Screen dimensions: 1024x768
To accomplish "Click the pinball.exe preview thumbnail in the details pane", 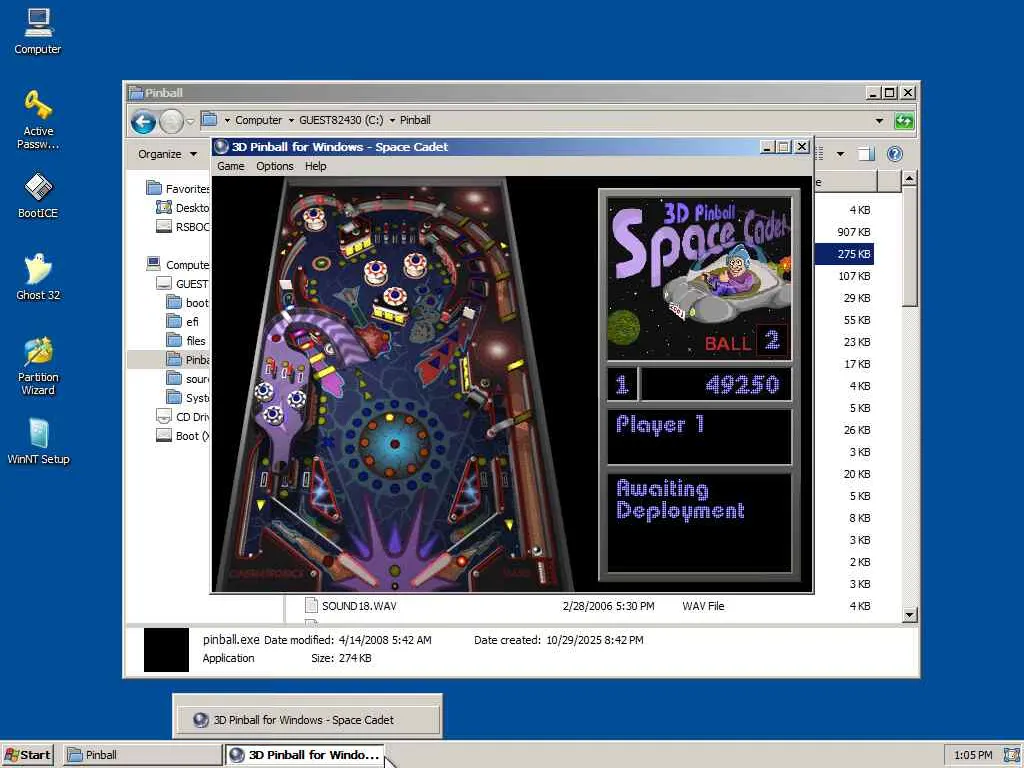I will tap(166, 650).
